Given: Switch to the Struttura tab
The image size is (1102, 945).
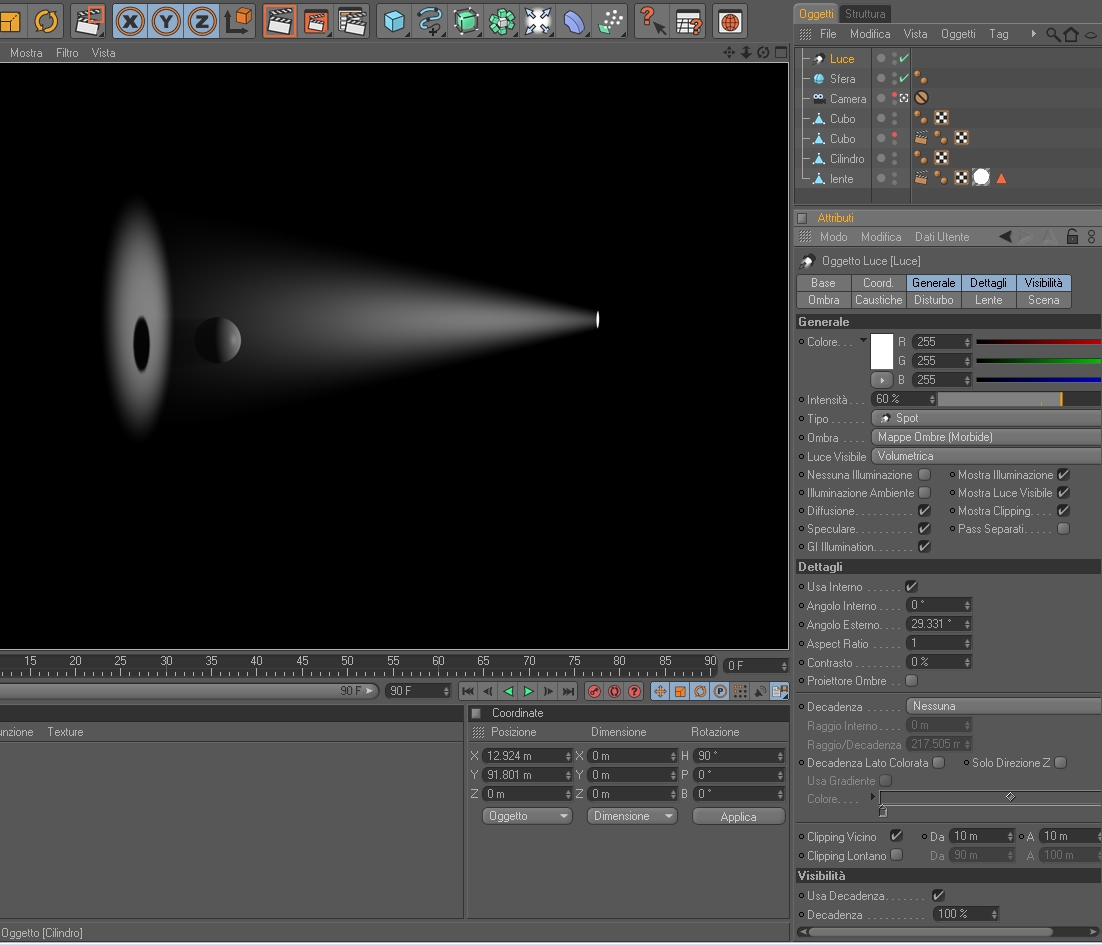Looking at the screenshot, I should pyautogui.click(x=865, y=13).
